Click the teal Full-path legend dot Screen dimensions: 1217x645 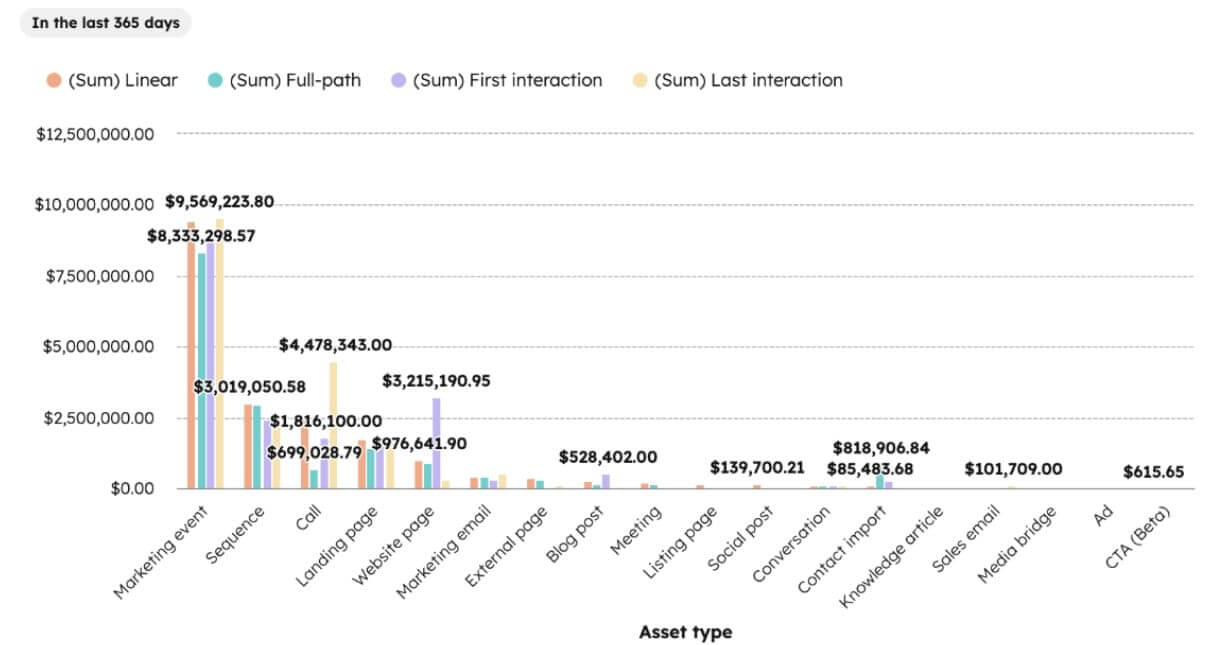[x=216, y=81]
